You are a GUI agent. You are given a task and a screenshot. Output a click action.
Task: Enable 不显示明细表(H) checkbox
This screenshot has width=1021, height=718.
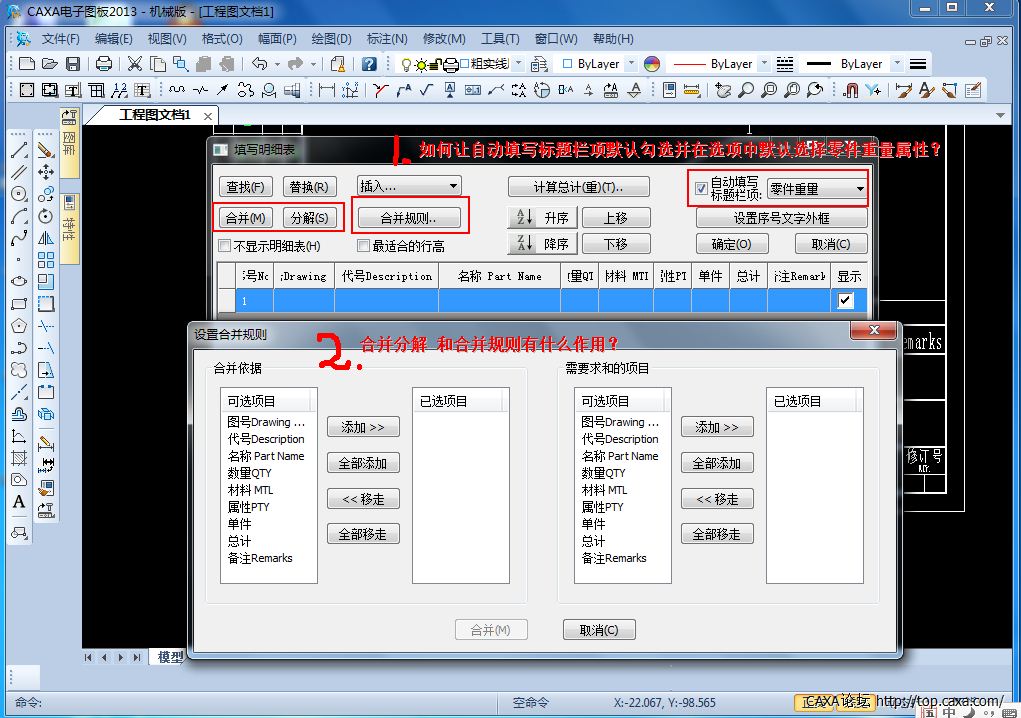click(225, 245)
